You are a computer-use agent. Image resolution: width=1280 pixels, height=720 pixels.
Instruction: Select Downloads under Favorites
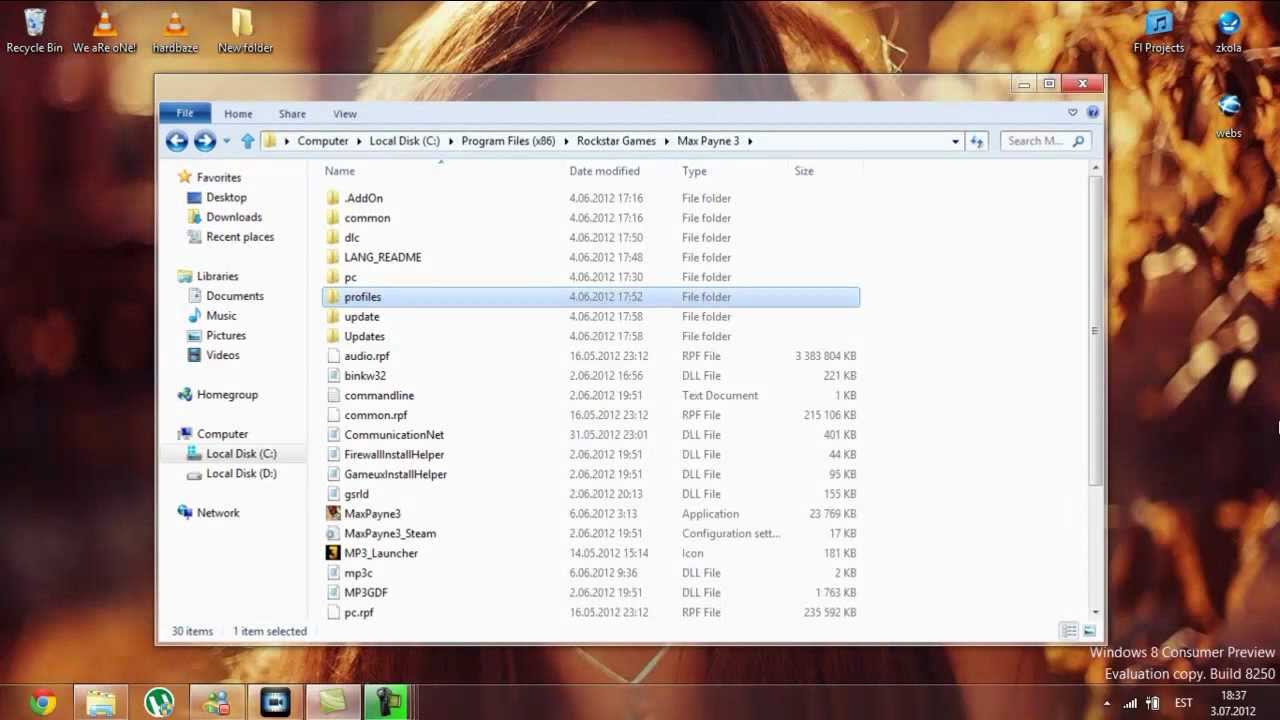click(234, 217)
